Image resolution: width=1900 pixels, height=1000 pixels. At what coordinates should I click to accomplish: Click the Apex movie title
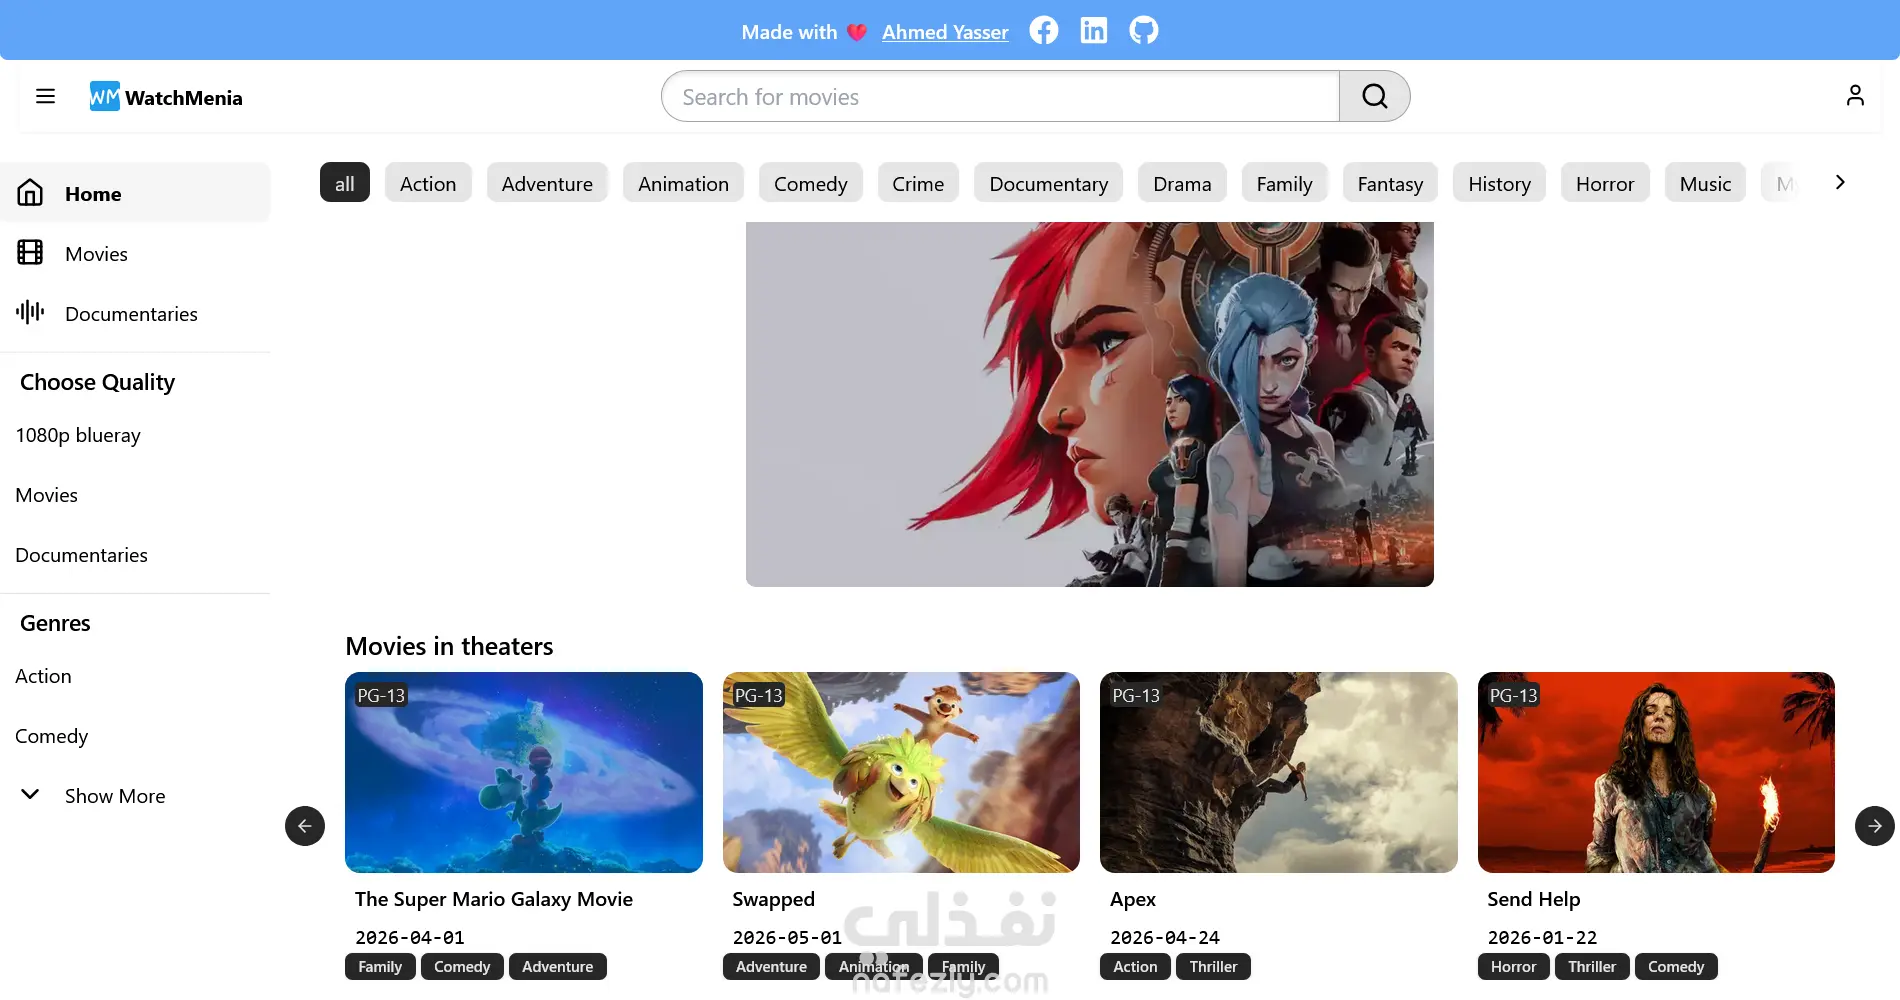(x=1133, y=899)
